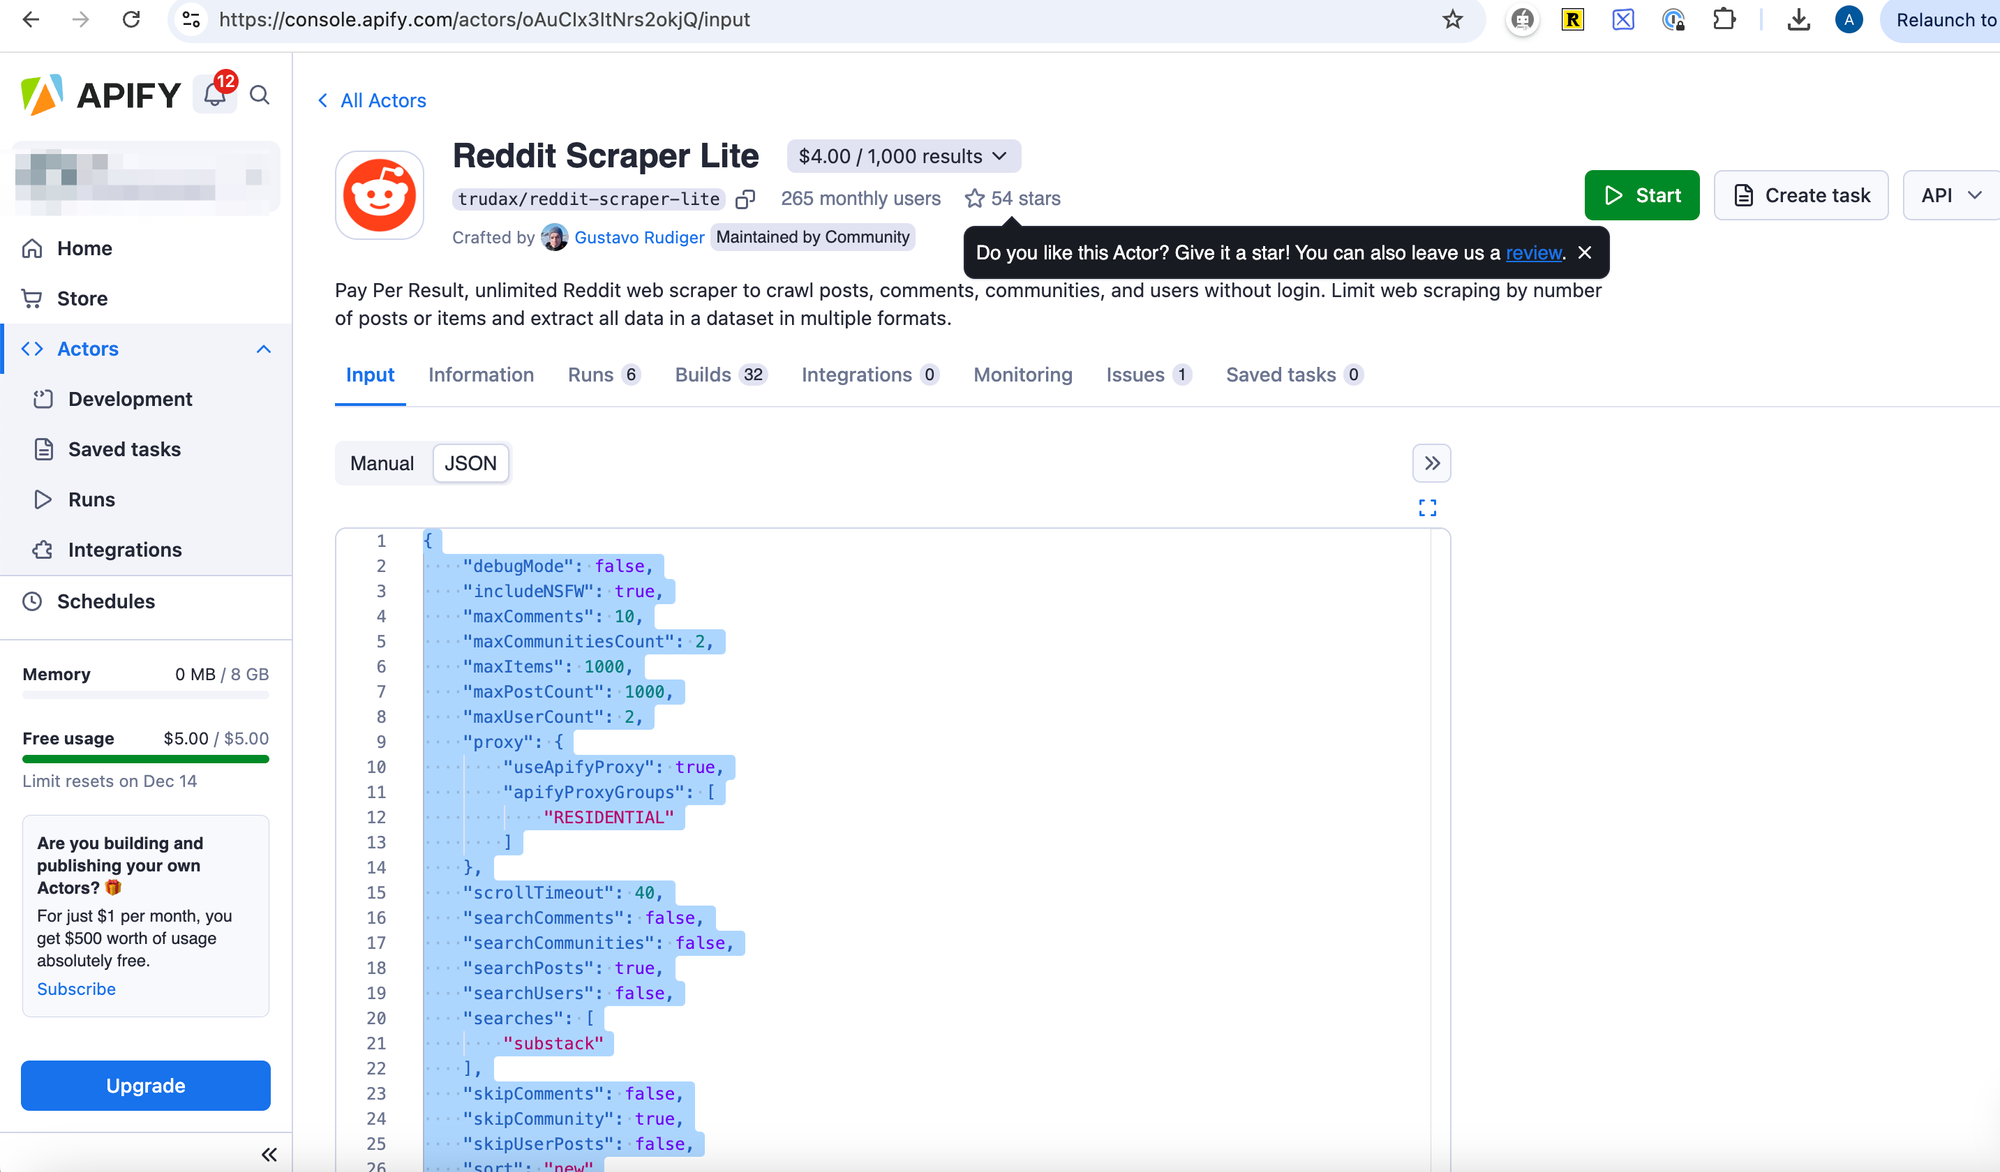Switch to JSON input mode
This screenshot has width=2000, height=1172.
coord(470,463)
